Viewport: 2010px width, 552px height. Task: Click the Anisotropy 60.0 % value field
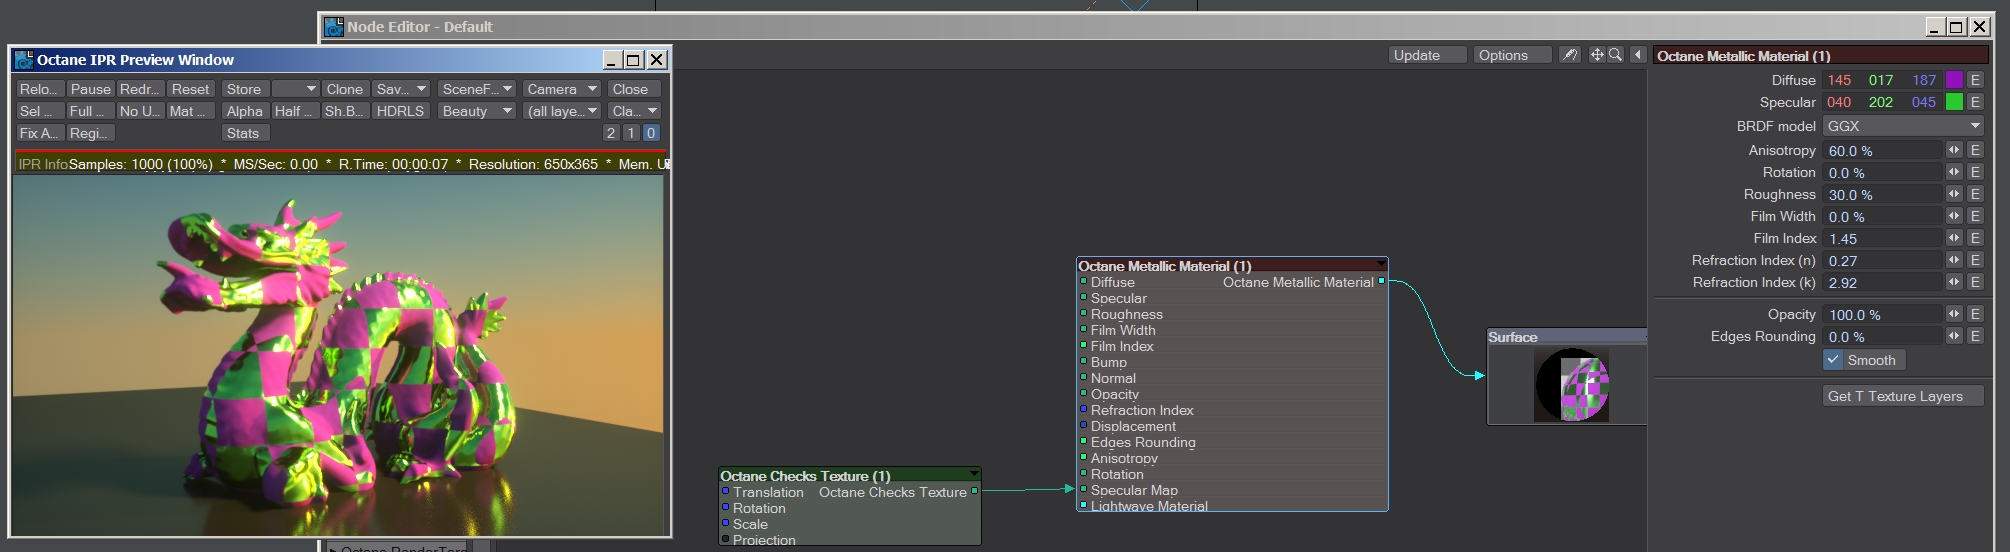click(x=1881, y=150)
